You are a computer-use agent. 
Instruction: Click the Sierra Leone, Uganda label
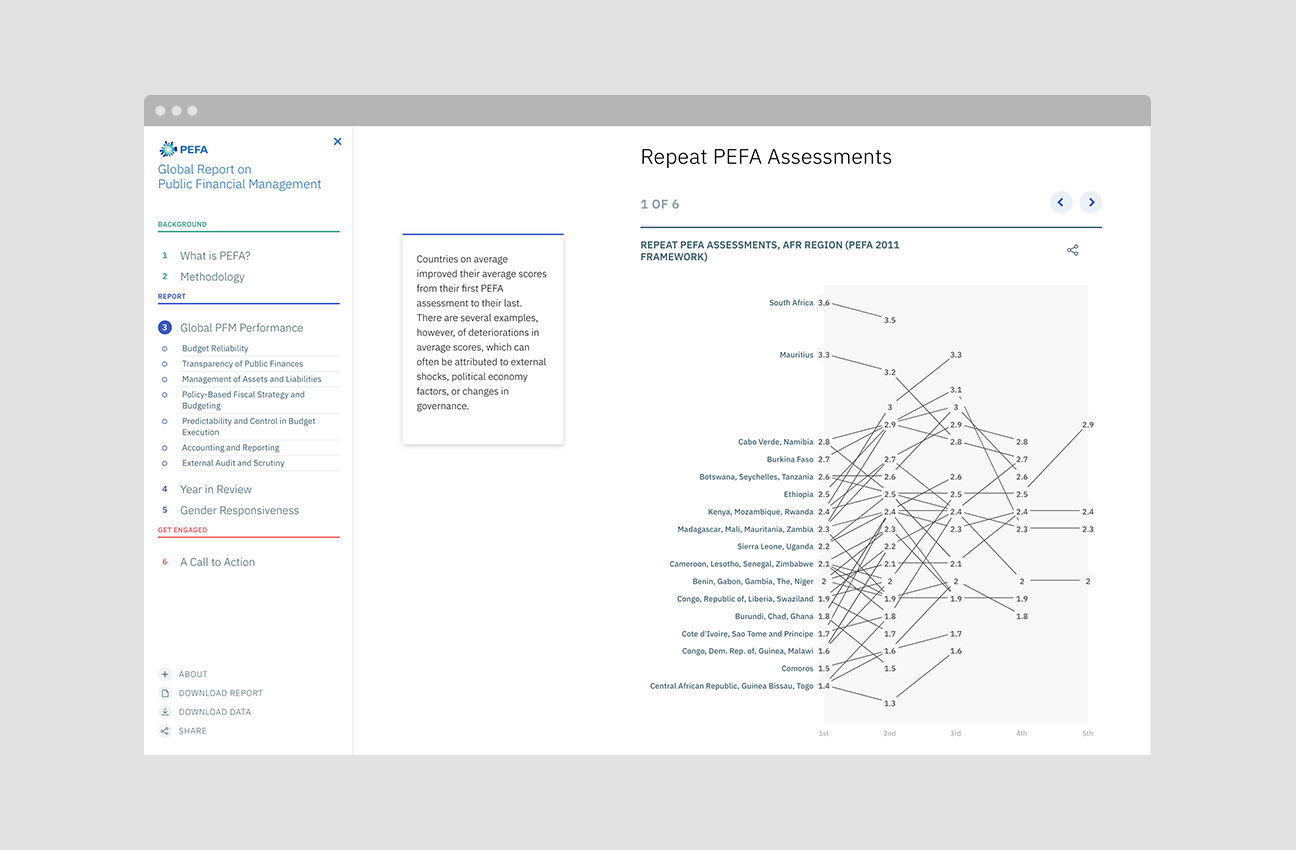click(x=775, y=547)
